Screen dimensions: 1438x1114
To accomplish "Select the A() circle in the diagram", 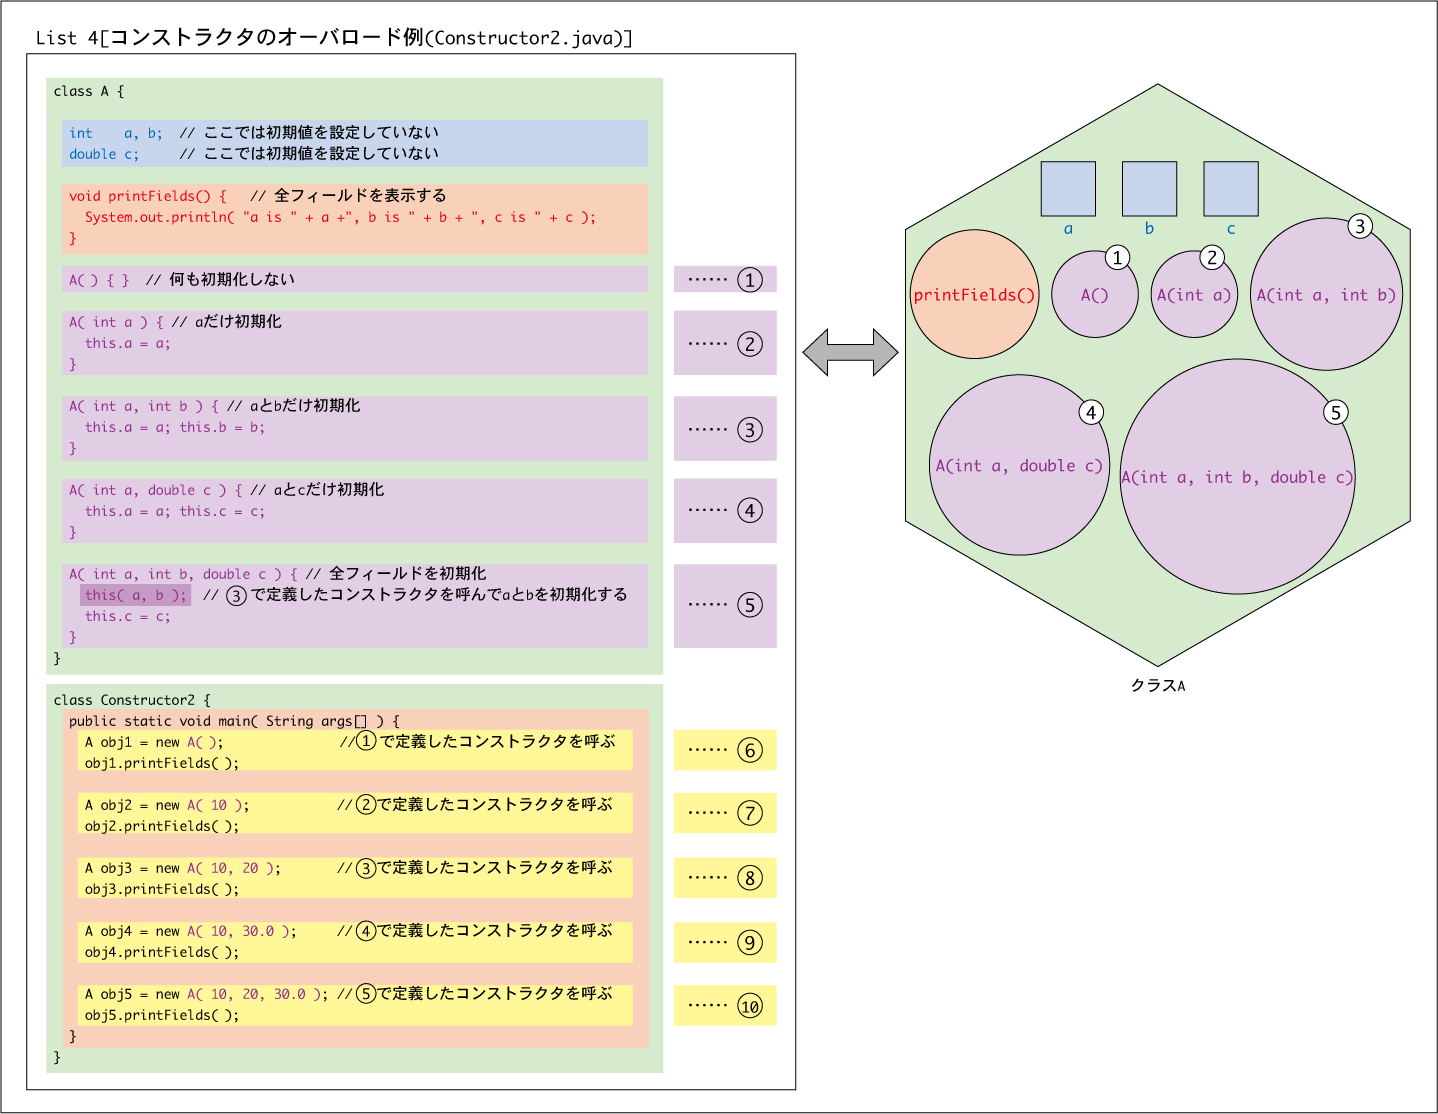I will click(1095, 294).
